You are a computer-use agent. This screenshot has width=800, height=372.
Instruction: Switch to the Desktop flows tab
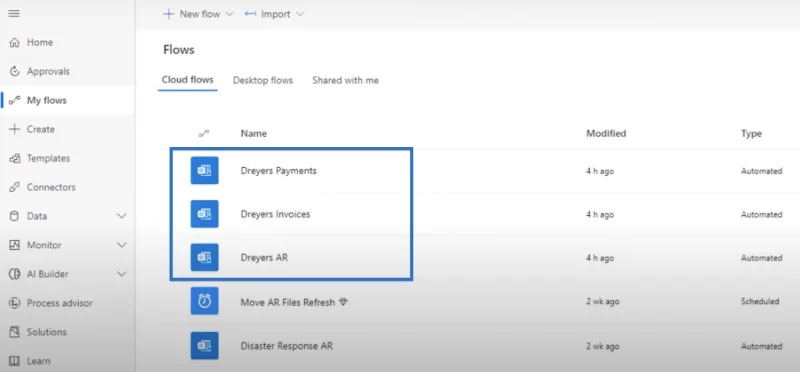tap(263, 80)
